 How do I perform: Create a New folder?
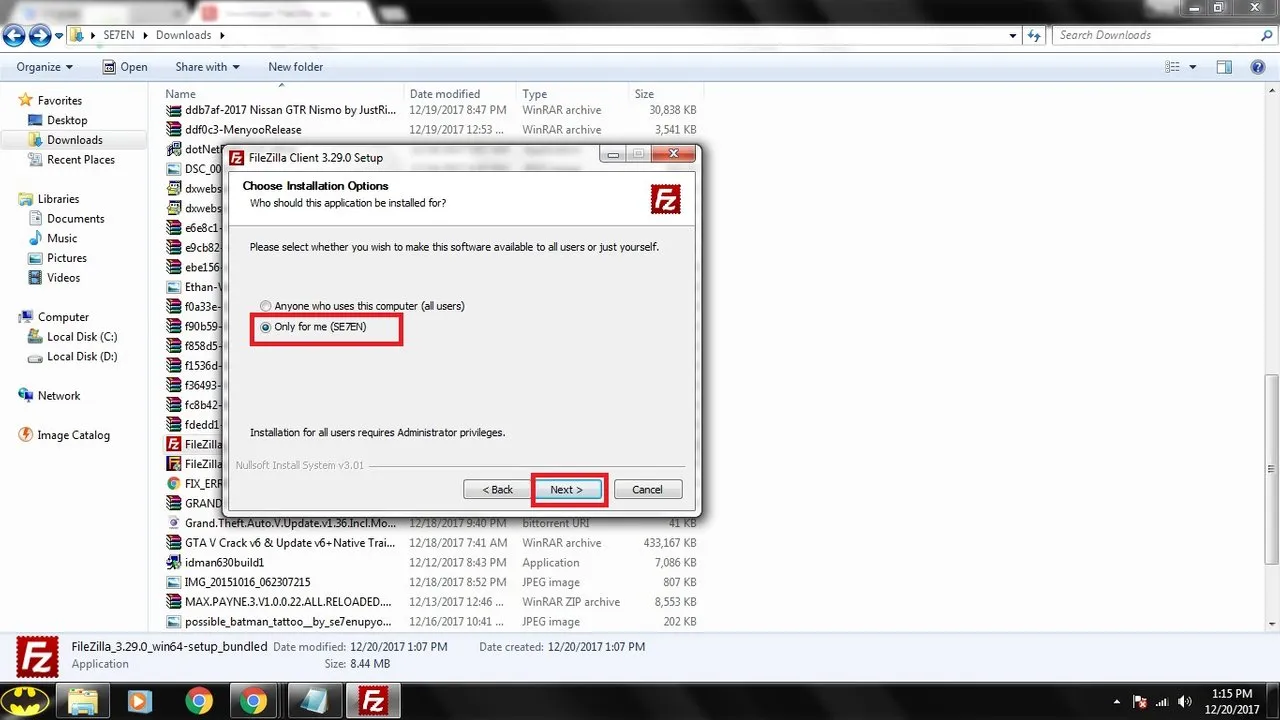(x=295, y=67)
